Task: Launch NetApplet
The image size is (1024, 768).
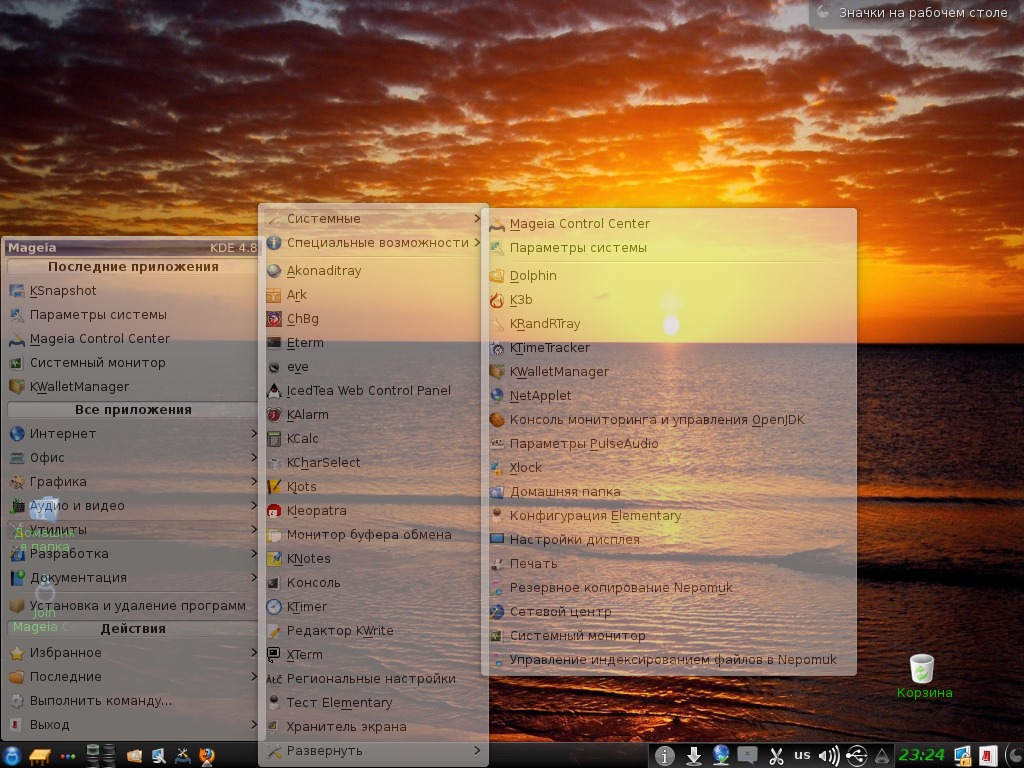Action: 669,396
